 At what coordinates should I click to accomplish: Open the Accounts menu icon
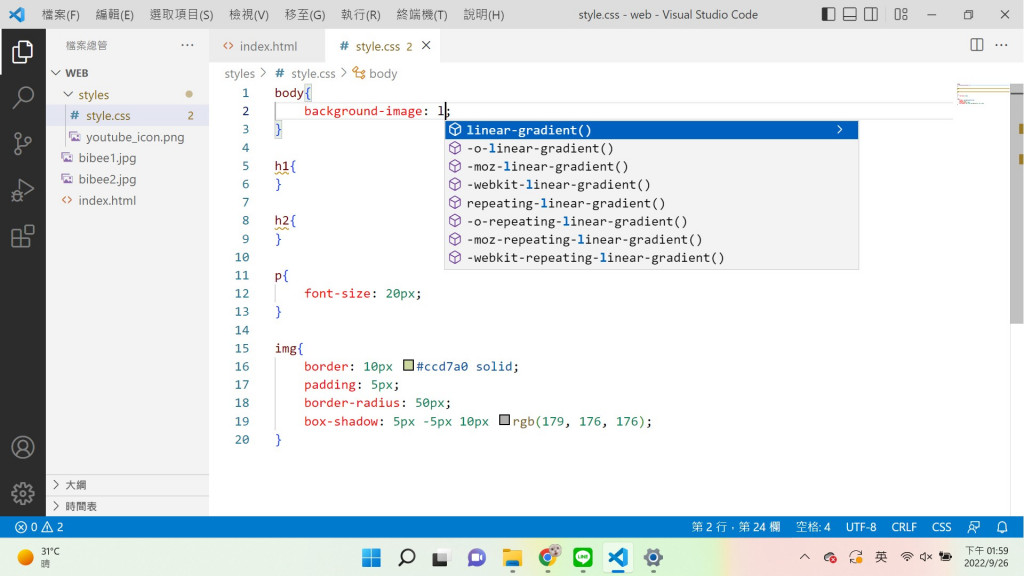click(23, 447)
